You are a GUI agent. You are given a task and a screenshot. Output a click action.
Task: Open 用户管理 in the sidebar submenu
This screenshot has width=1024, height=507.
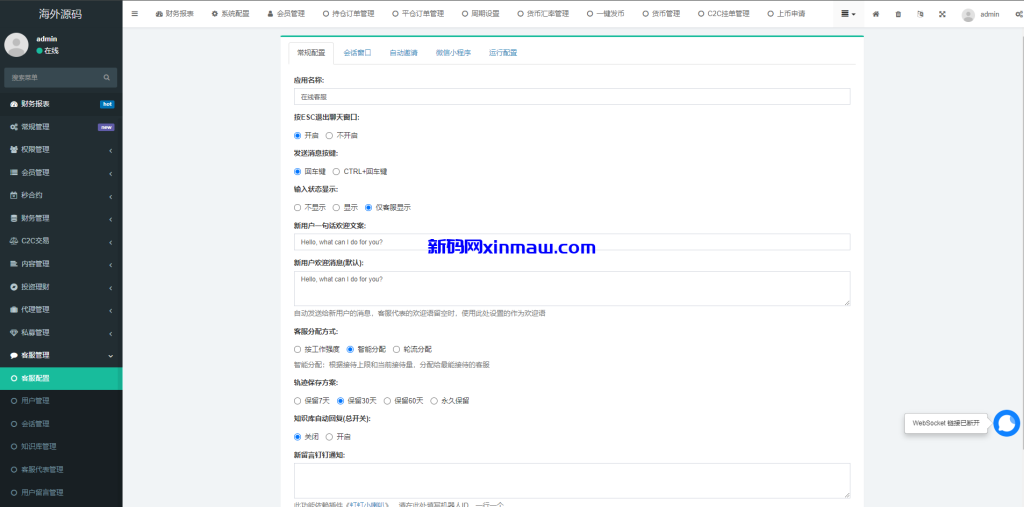(x=61, y=401)
